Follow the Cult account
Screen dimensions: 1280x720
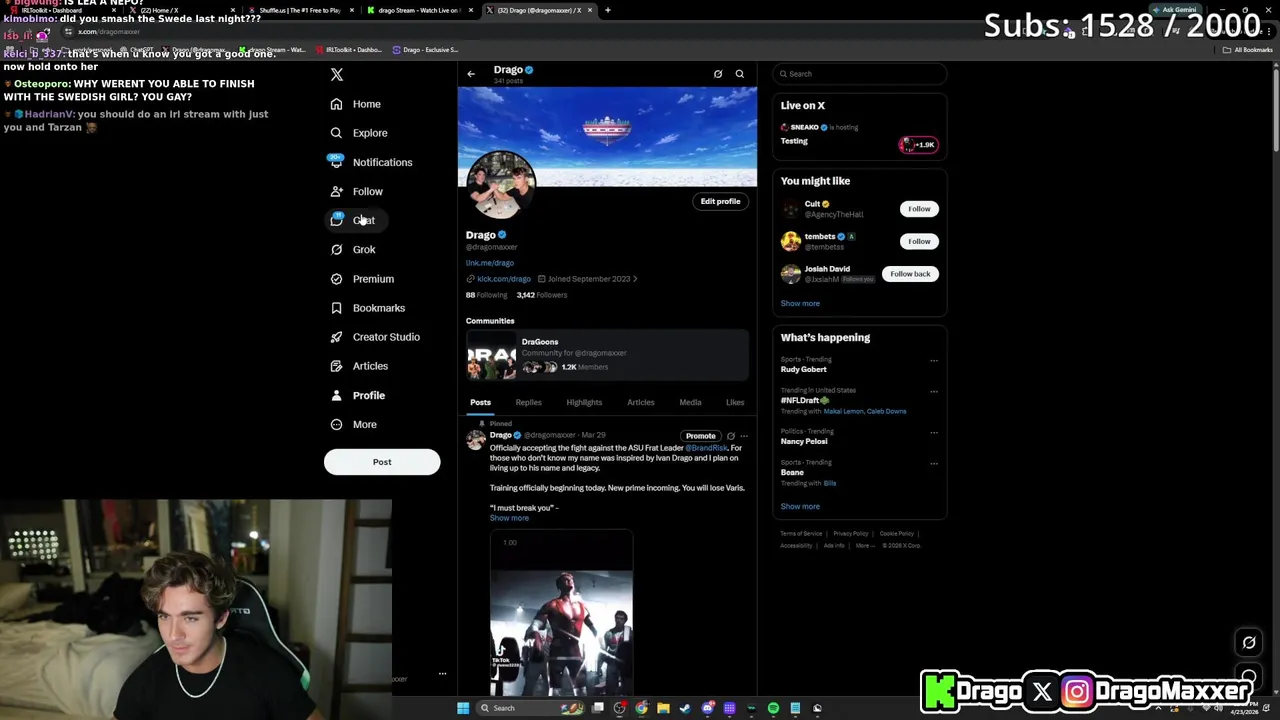coord(919,209)
